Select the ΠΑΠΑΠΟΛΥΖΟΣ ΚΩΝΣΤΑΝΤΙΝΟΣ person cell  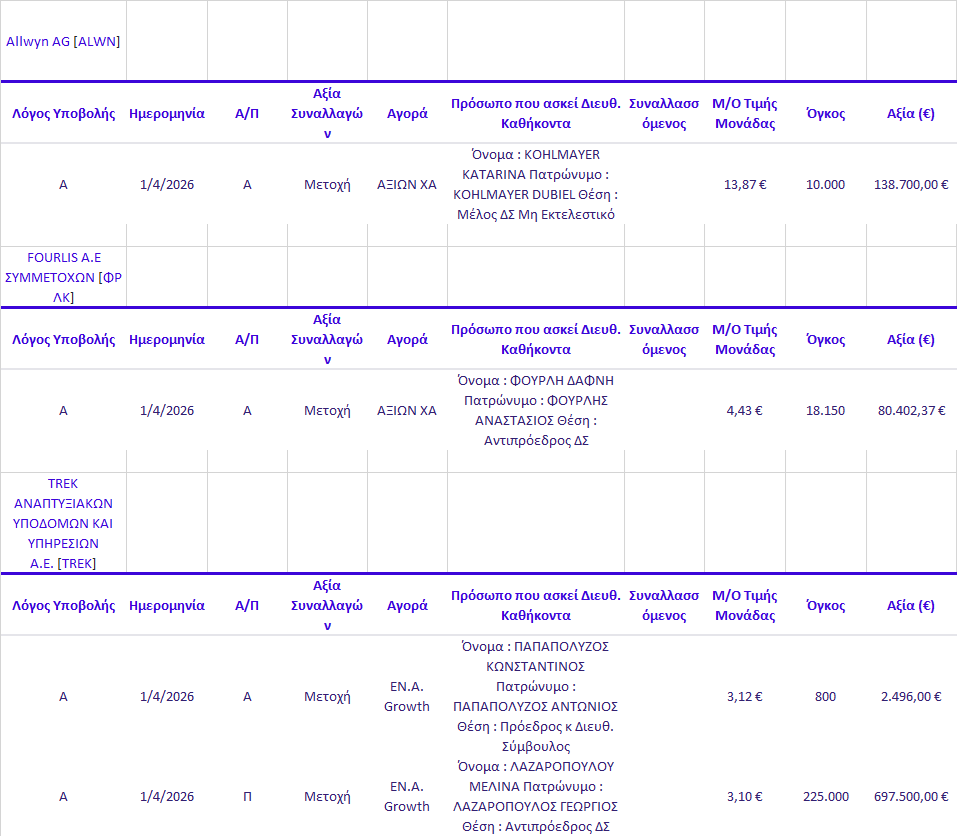[x=535, y=696]
